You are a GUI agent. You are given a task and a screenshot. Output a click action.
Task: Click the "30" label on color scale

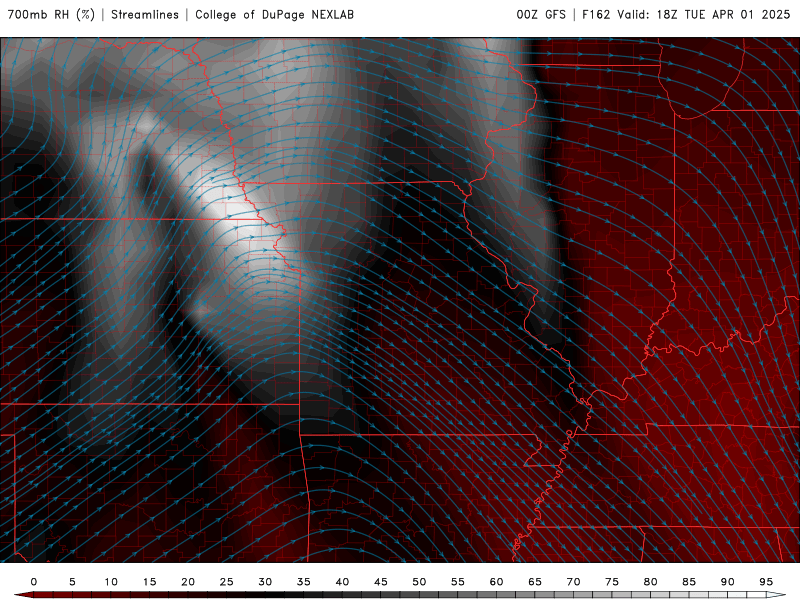pyautogui.click(x=265, y=582)
